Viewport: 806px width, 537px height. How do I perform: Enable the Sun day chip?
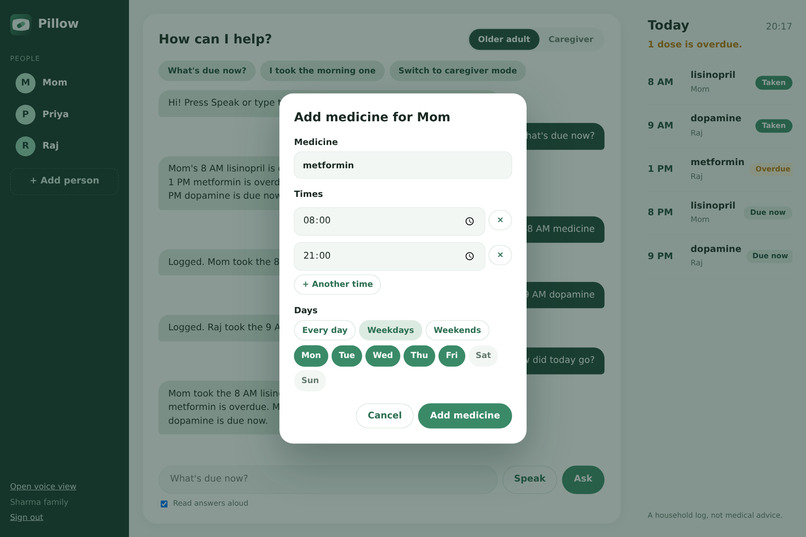[x=310, y=380]
